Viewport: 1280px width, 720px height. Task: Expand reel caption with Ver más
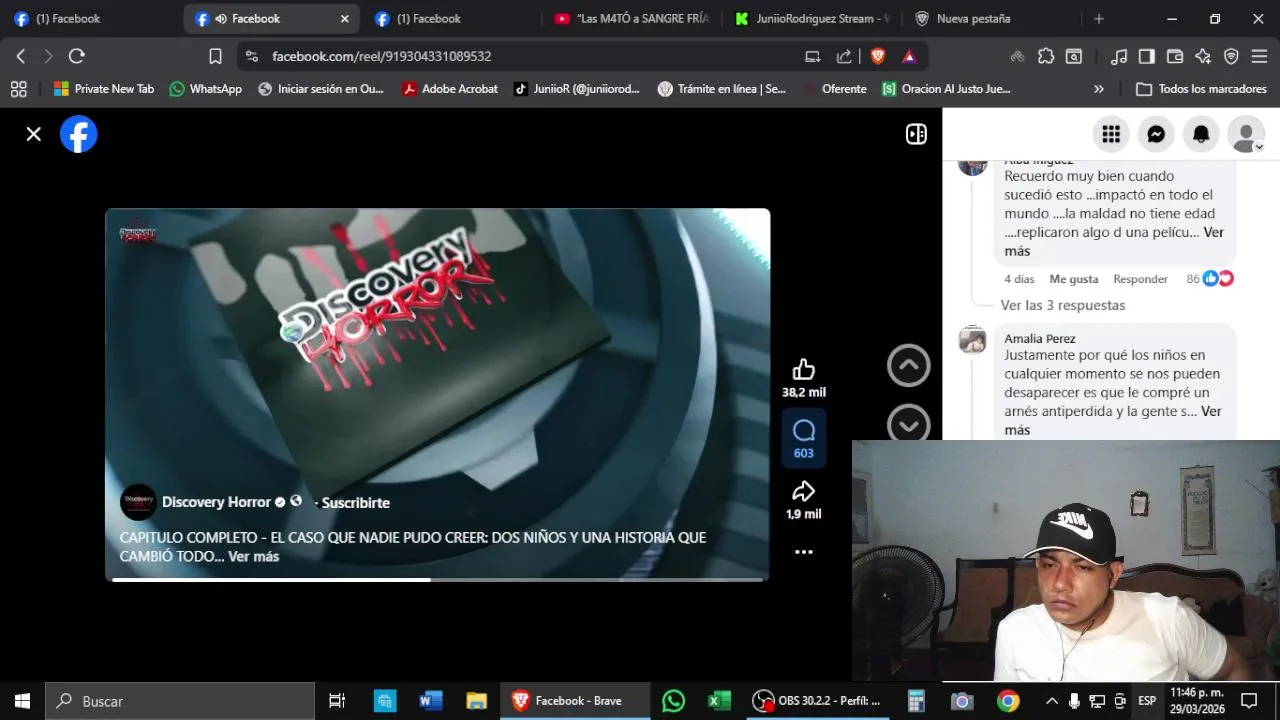point(253,556)
